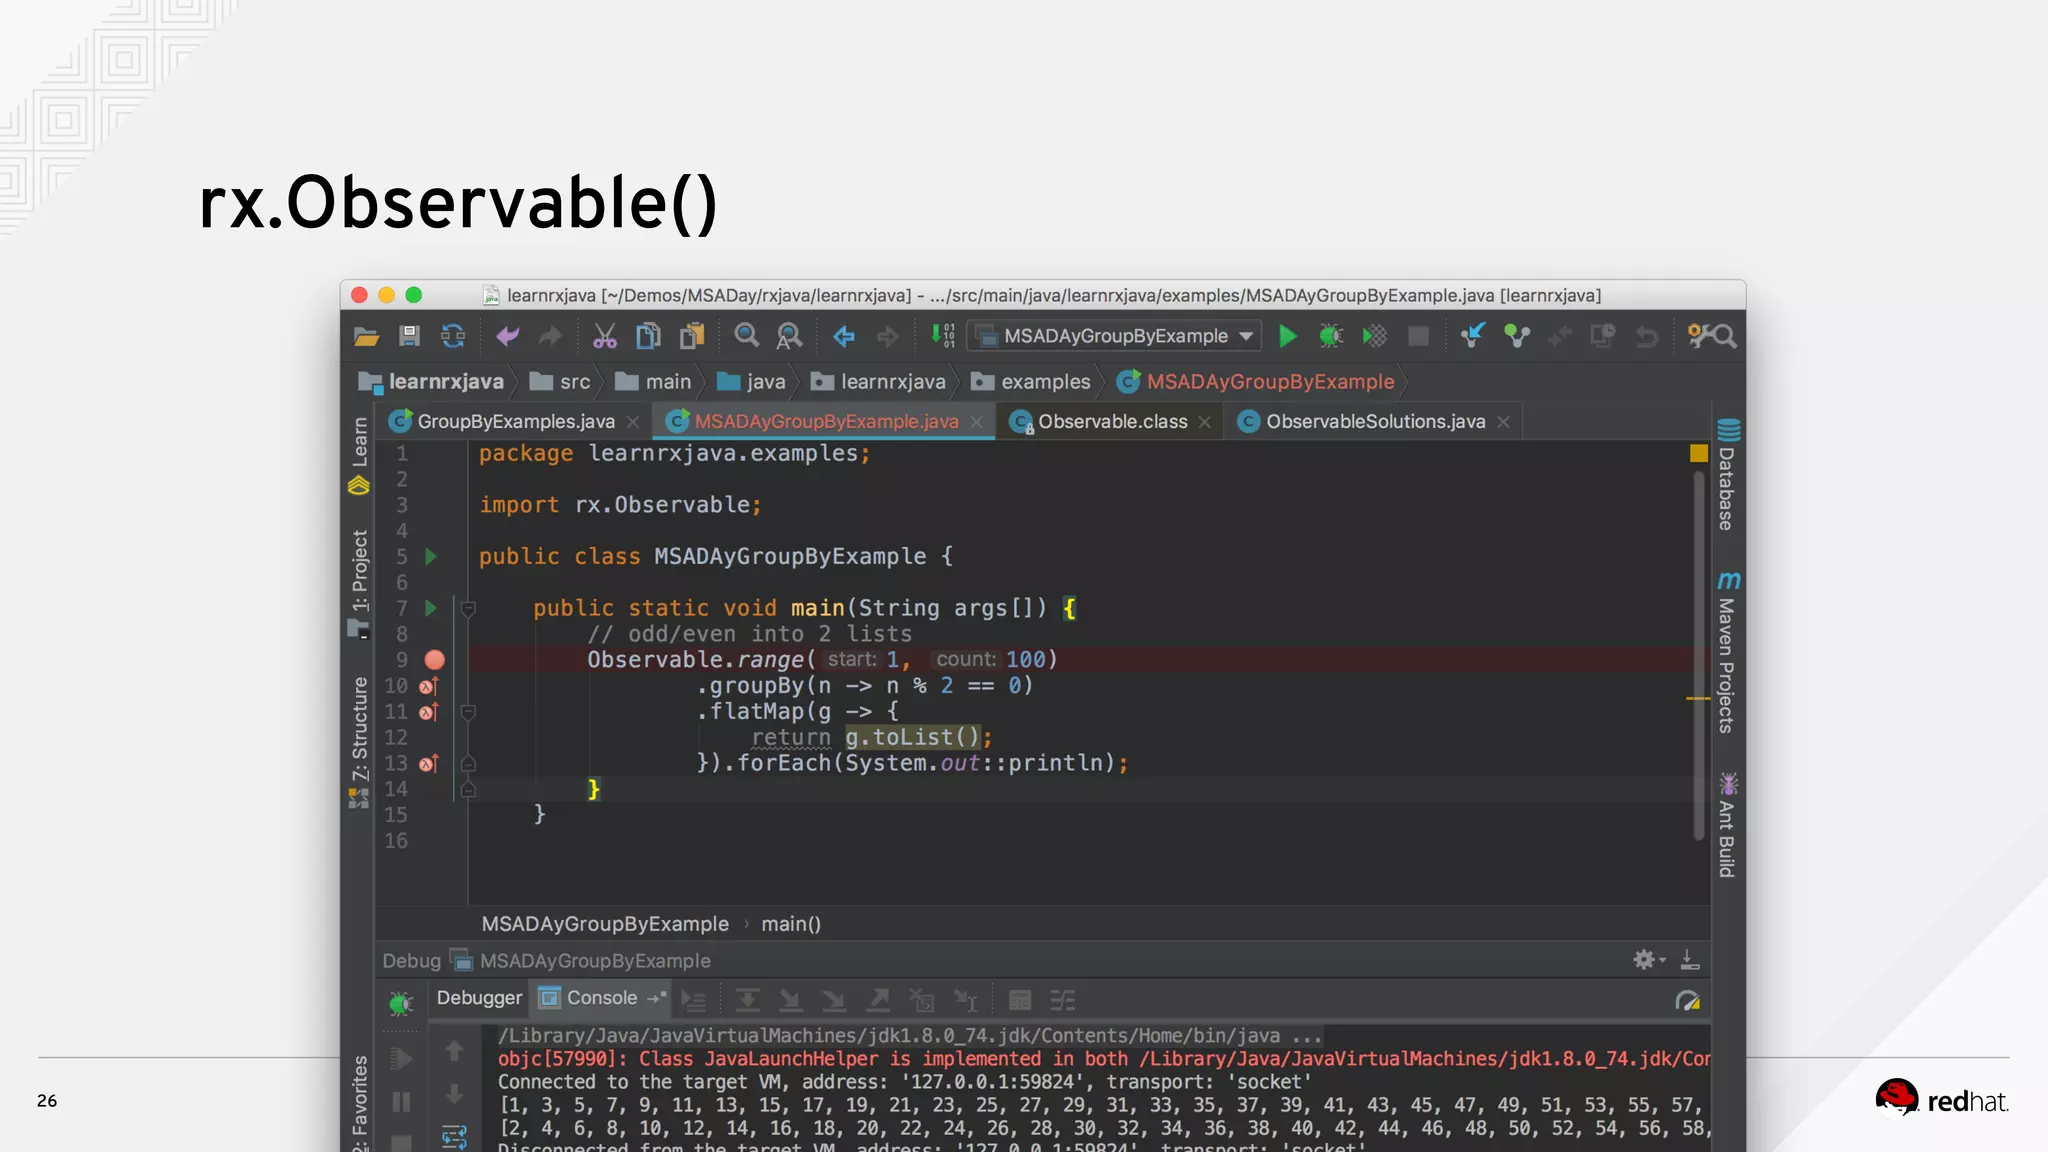This screenshot has width=2048, height=1152.
Task: Switch to the Console tab
Action: 601,998
